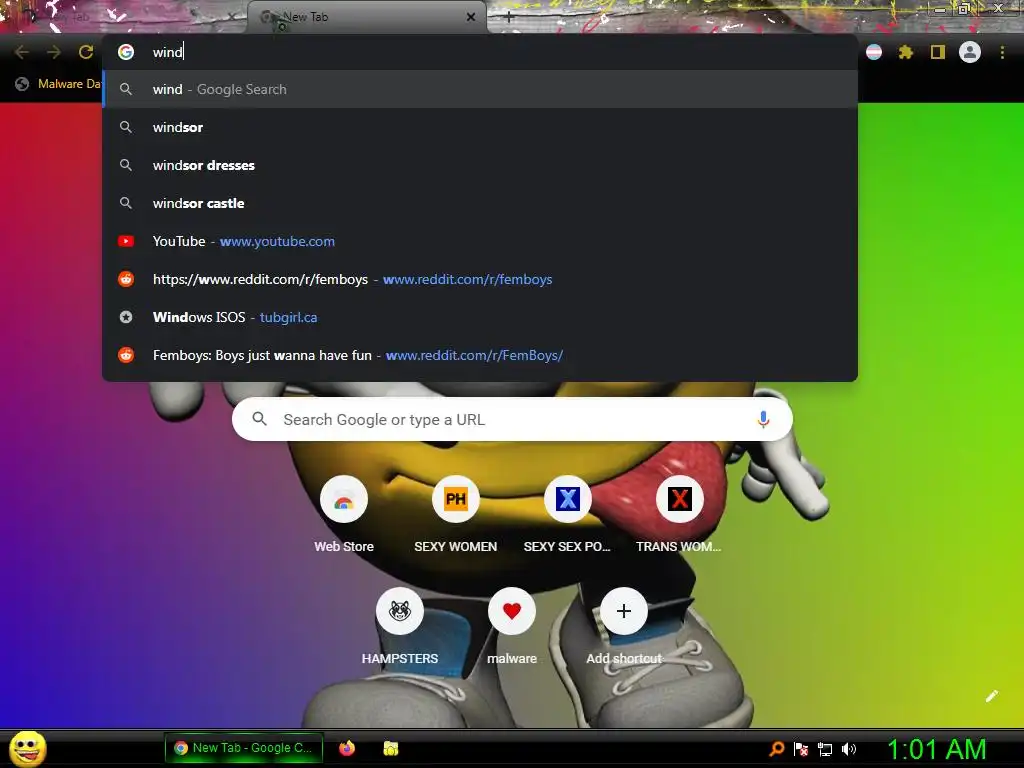The height and width of the screenshot is (768, 1024).
Task: Open the smiley Start button
Action: [x=27, y=748]
